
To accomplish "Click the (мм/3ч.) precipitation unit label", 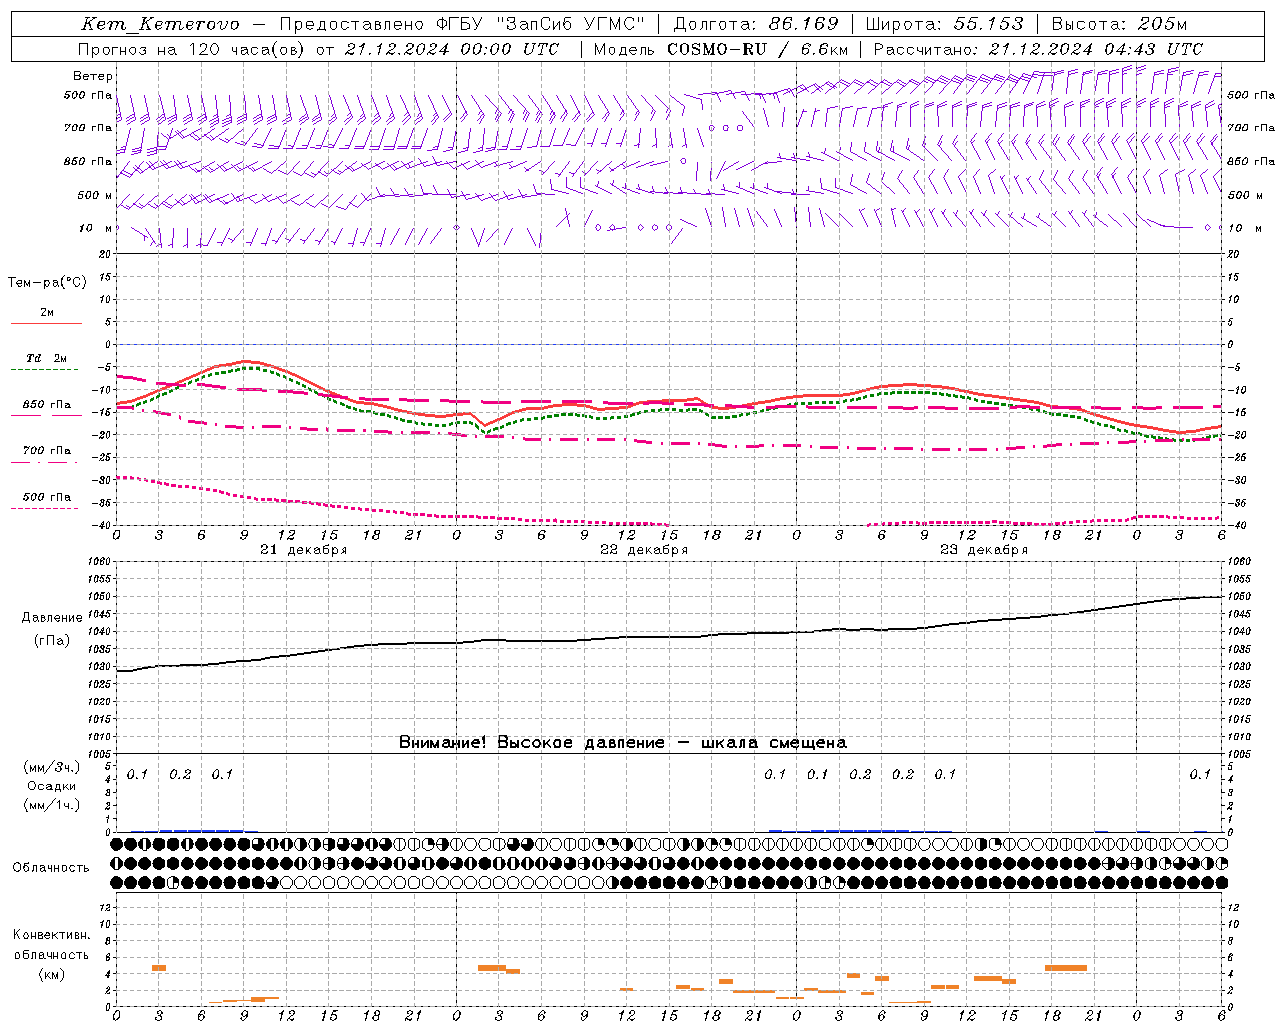I will 52,767.
